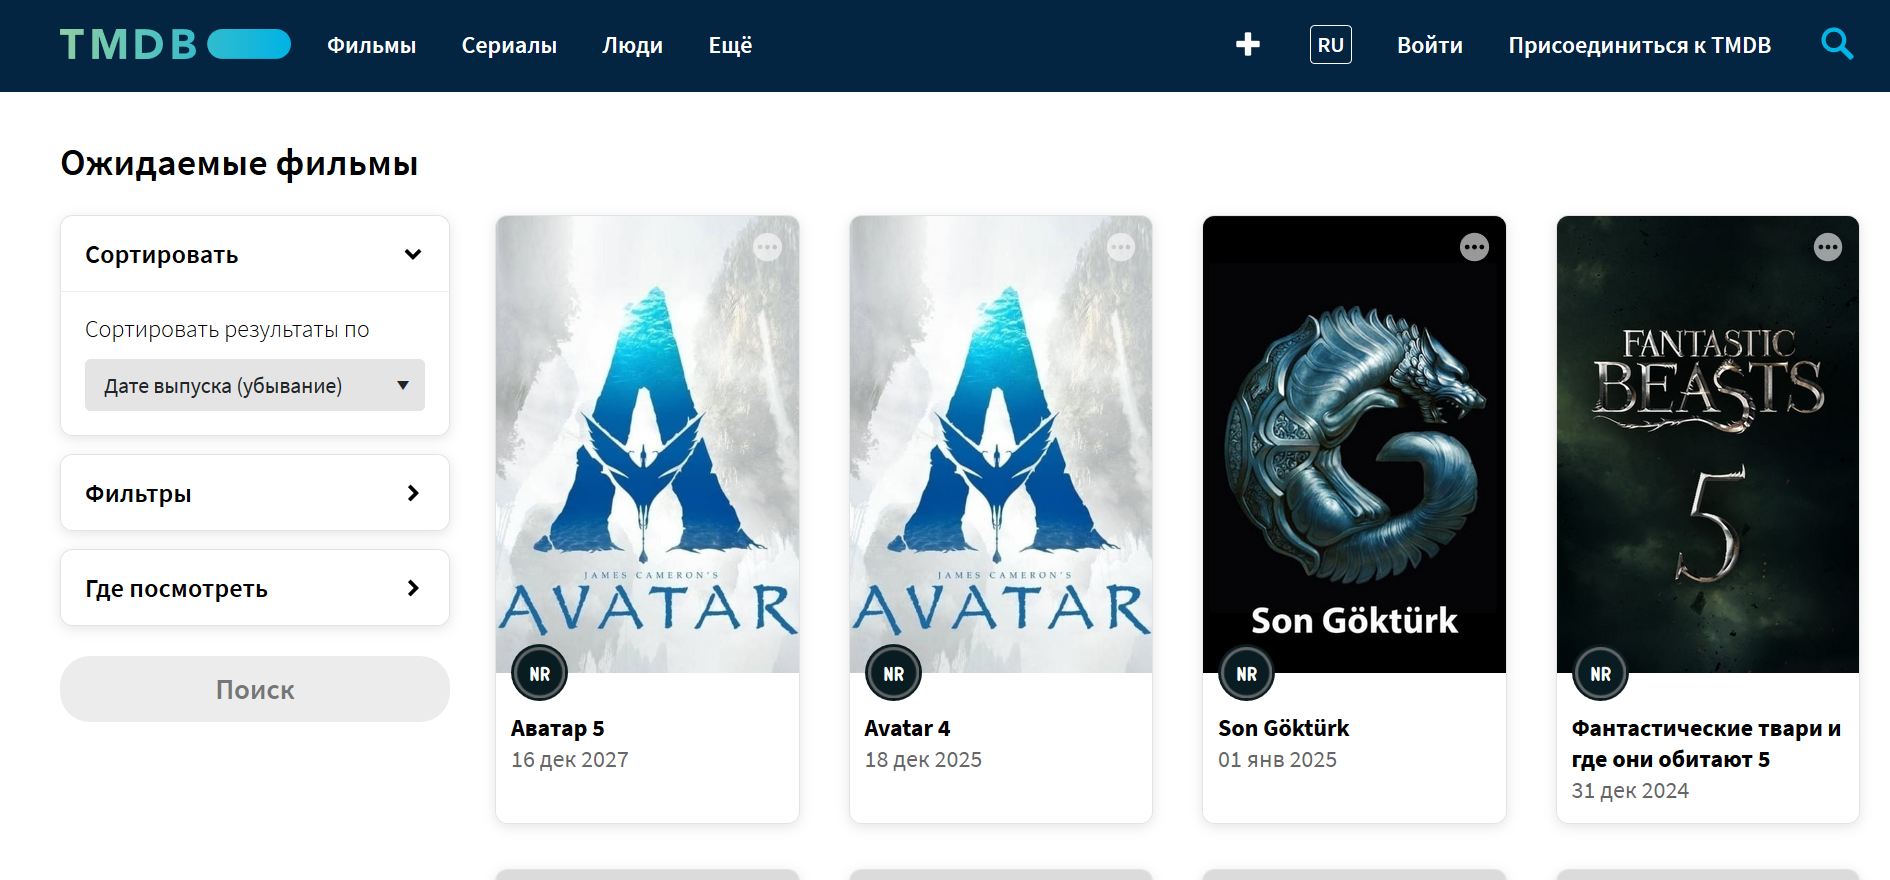Screen dimensions: 1890x880
Task: Open the Сериалы menu
Action: click(509, 45)
